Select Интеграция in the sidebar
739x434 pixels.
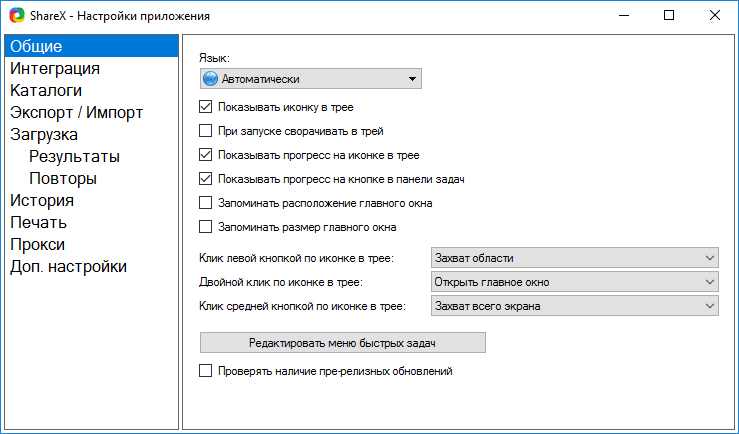point(55,68)
